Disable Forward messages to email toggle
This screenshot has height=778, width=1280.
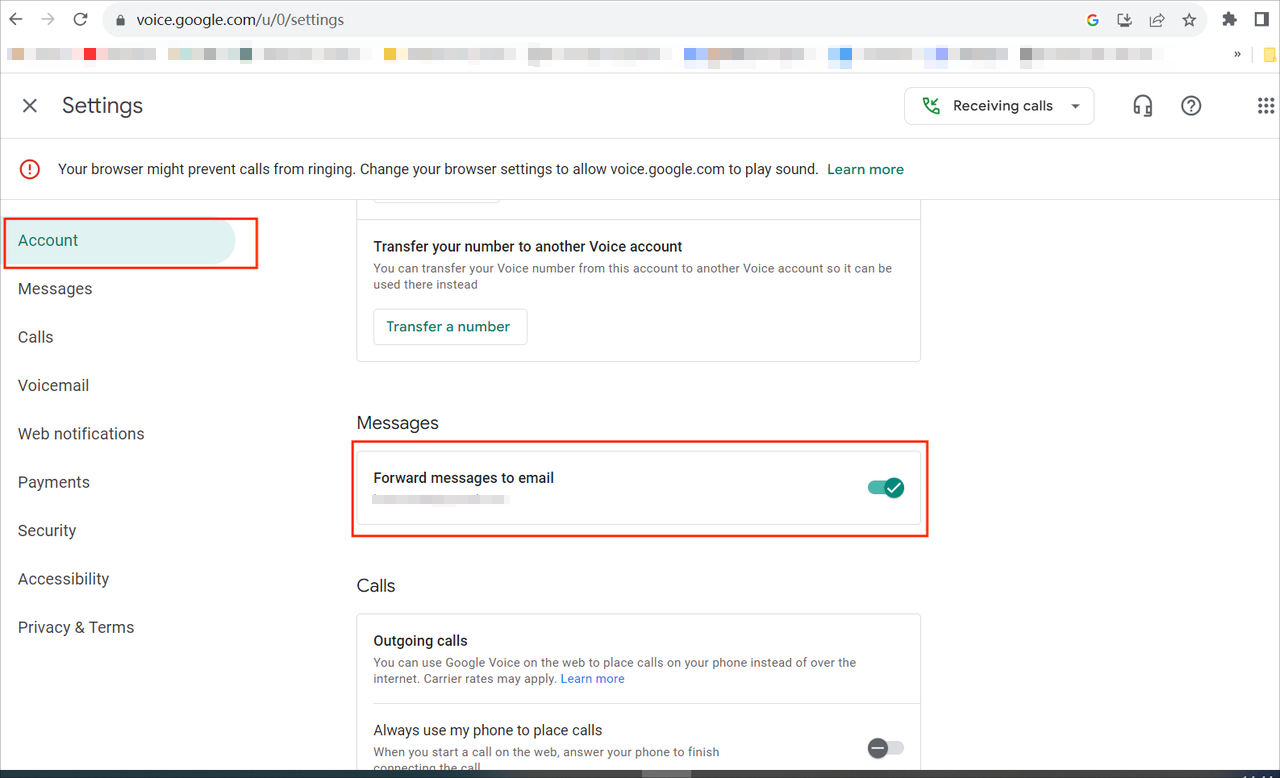point(885,488)
